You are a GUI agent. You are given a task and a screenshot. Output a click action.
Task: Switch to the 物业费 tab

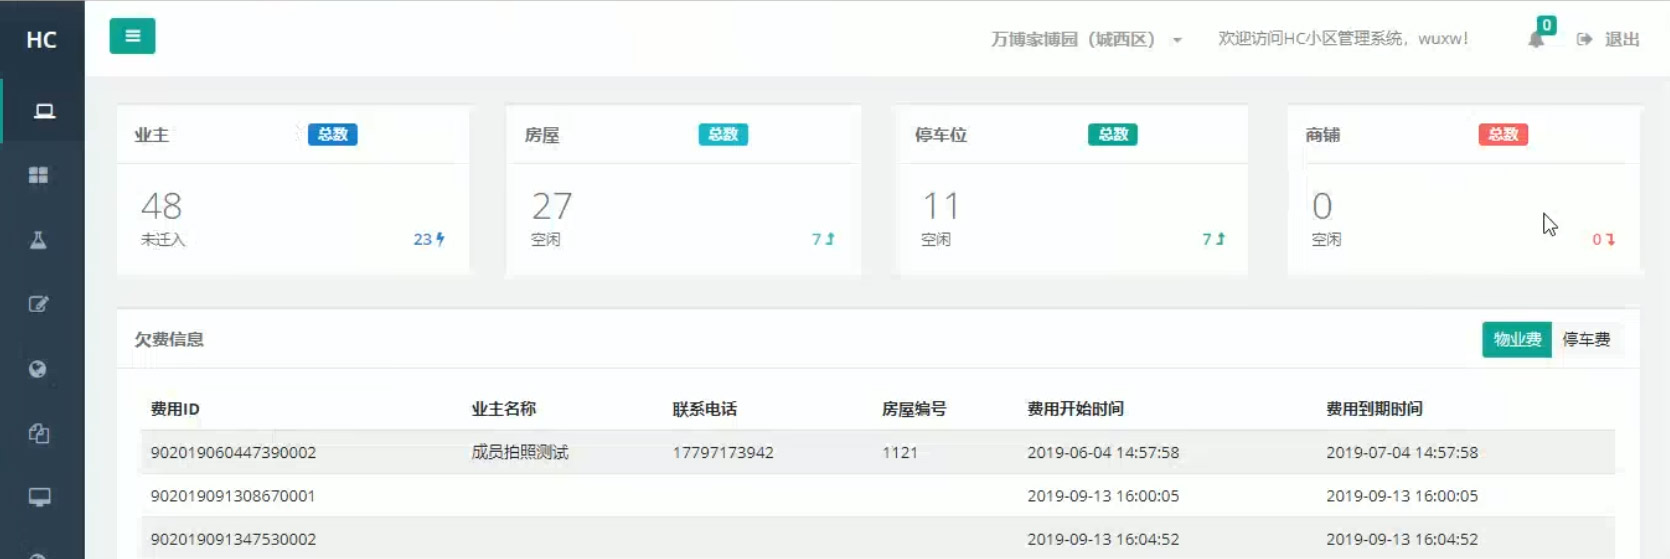(x=1516, y=340)
